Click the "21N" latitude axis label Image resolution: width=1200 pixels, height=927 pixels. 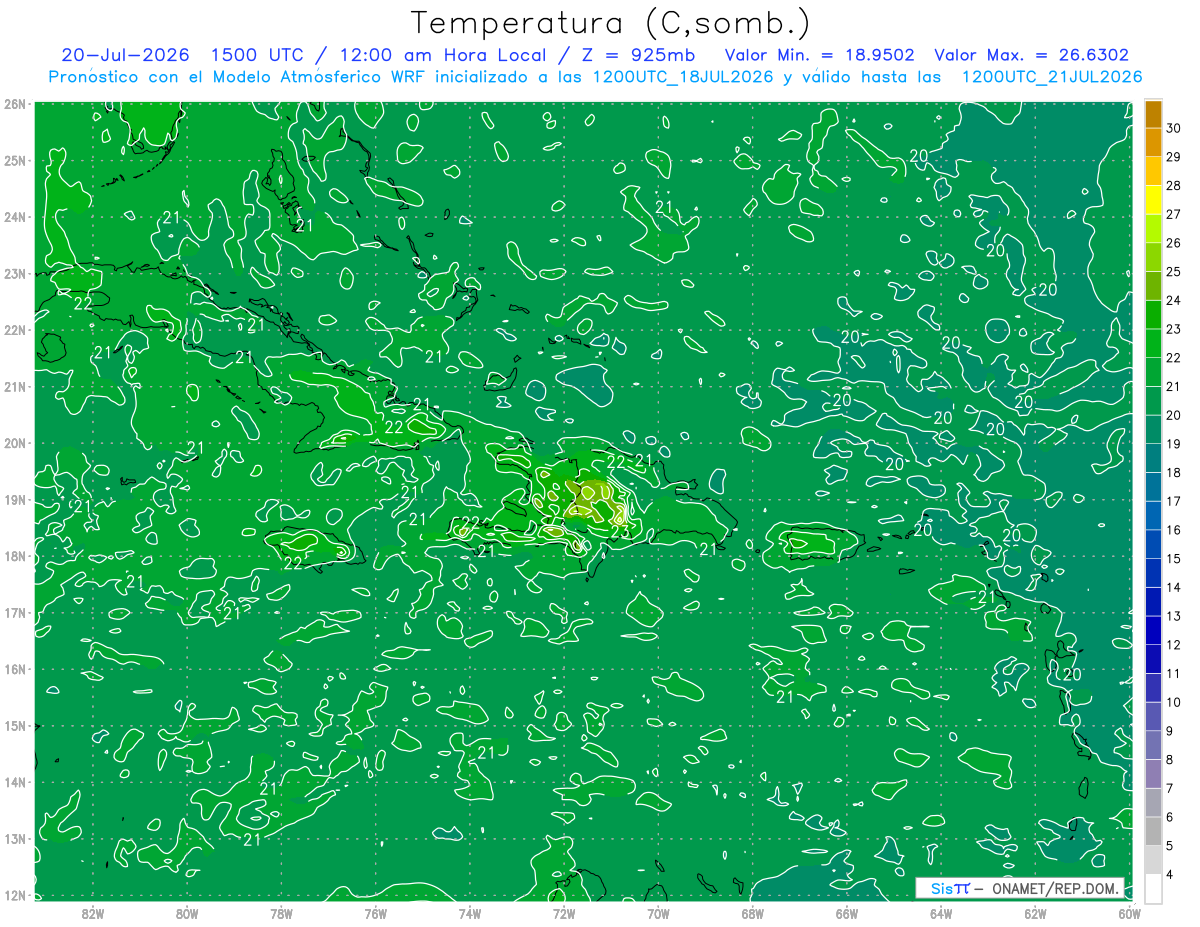(x=14, y=386)
